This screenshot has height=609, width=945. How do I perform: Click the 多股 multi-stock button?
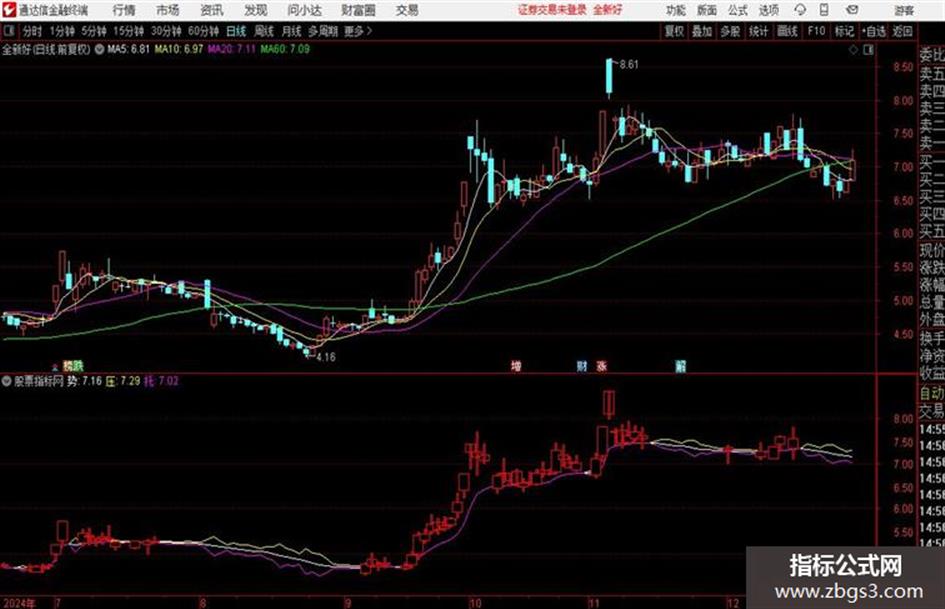pos(730,31)
